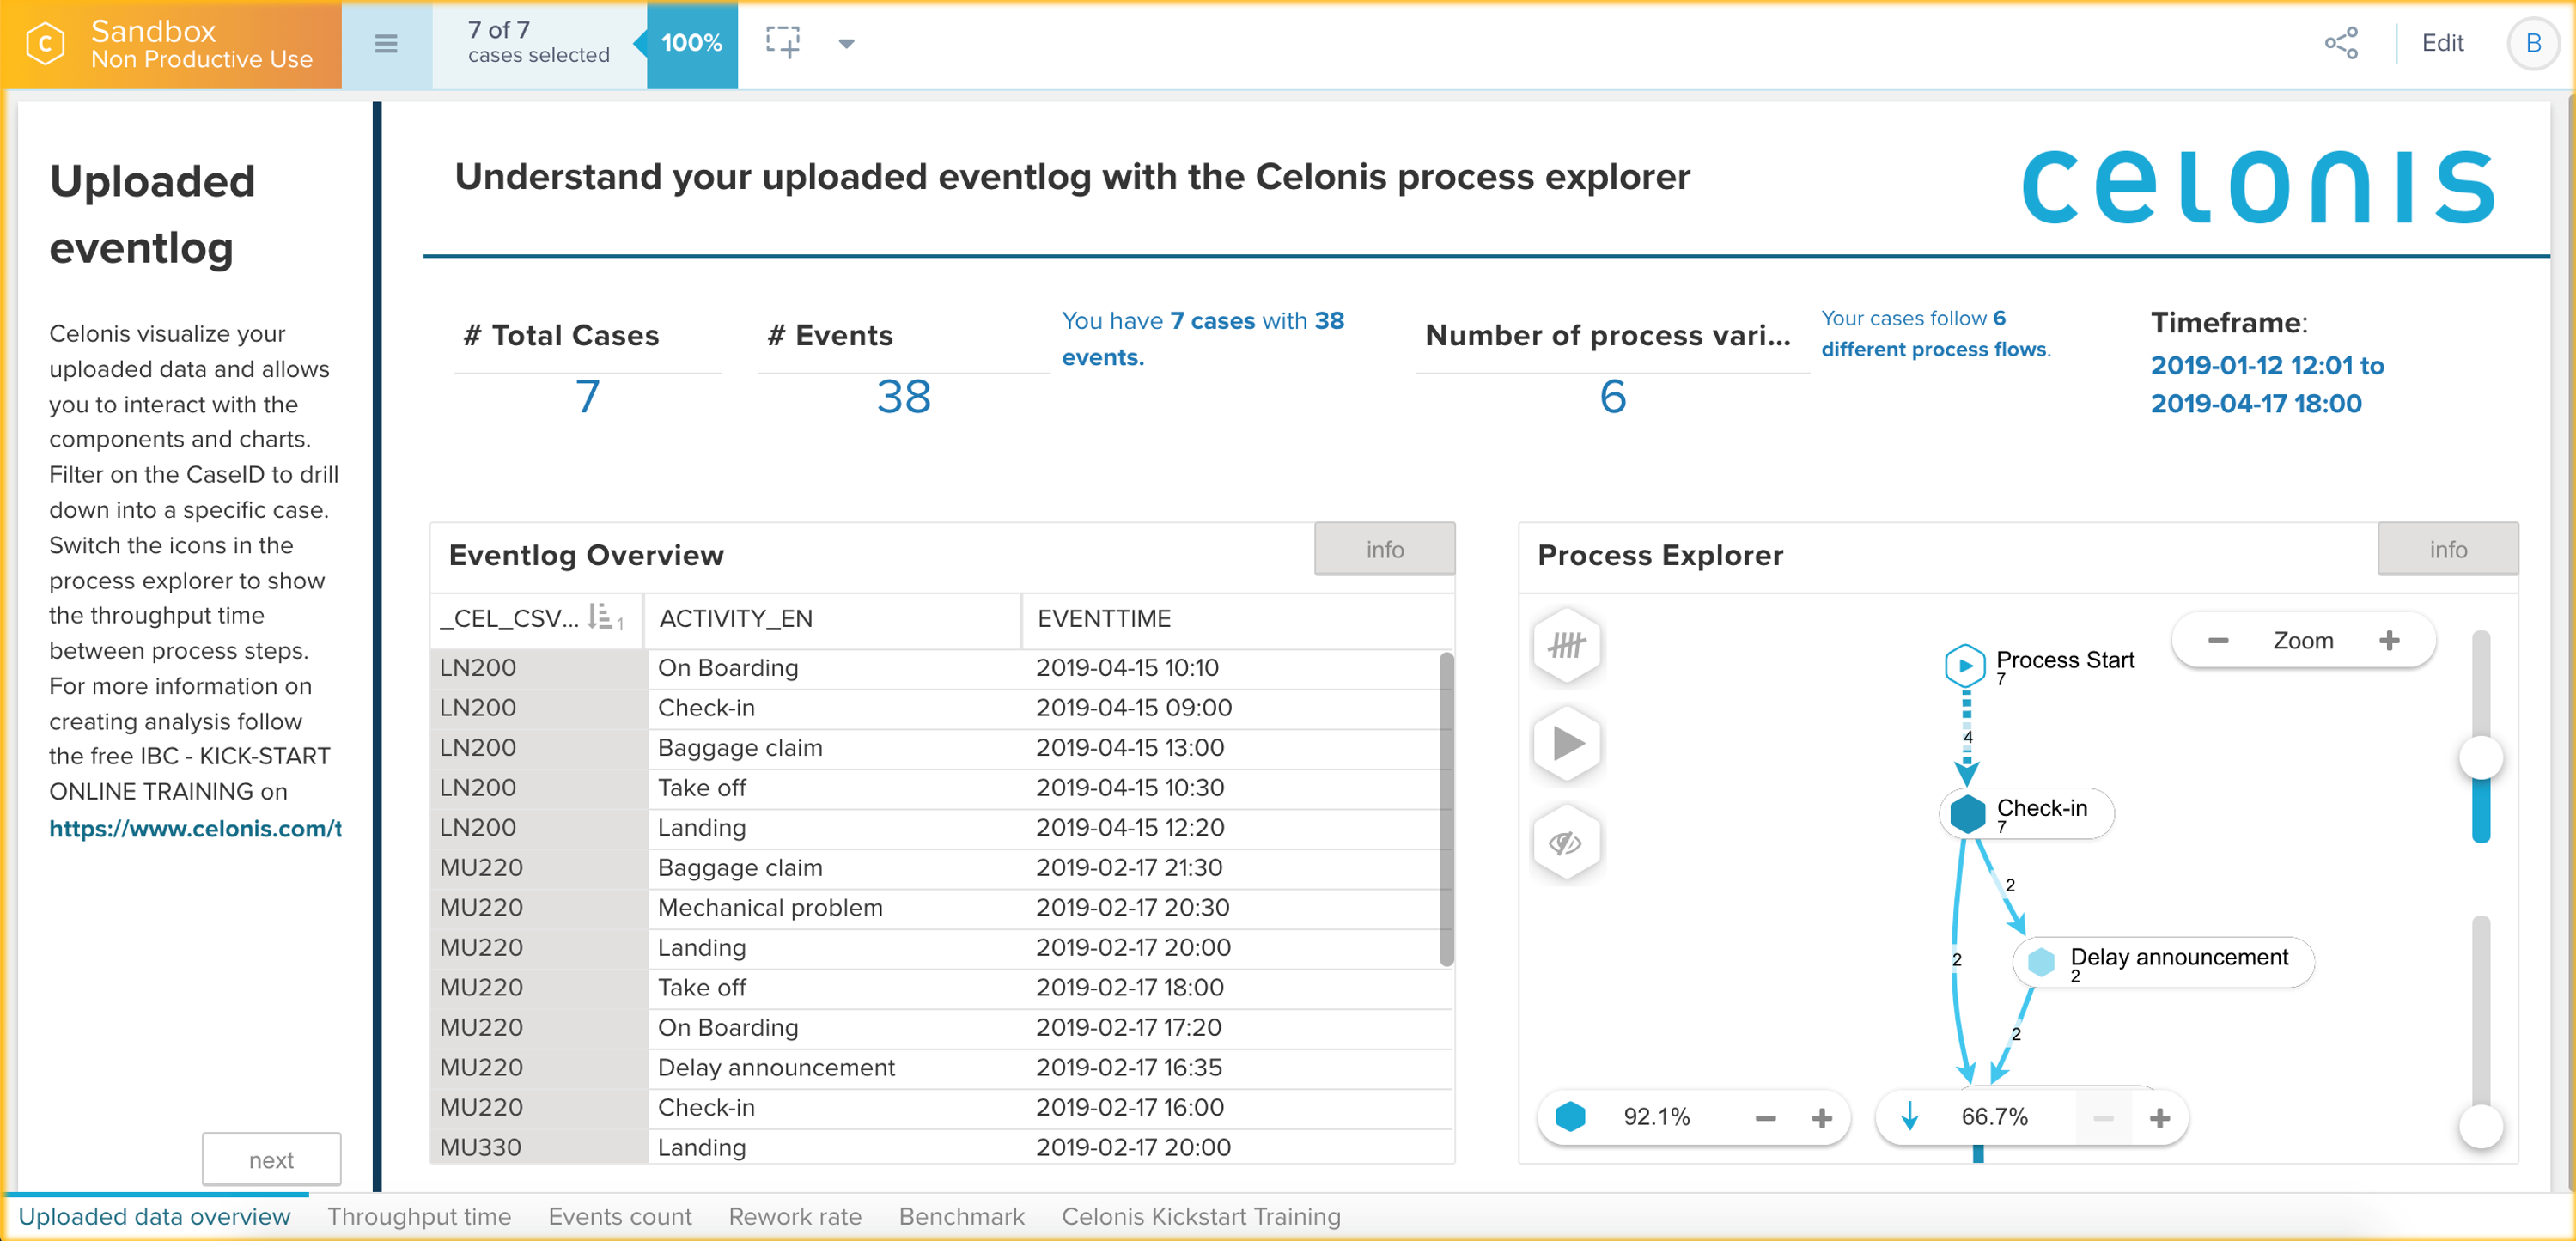Switch to Uploaded data overview tab
The width and height of the screenshot is (2576, 1241).
[x=155, y=1216]
